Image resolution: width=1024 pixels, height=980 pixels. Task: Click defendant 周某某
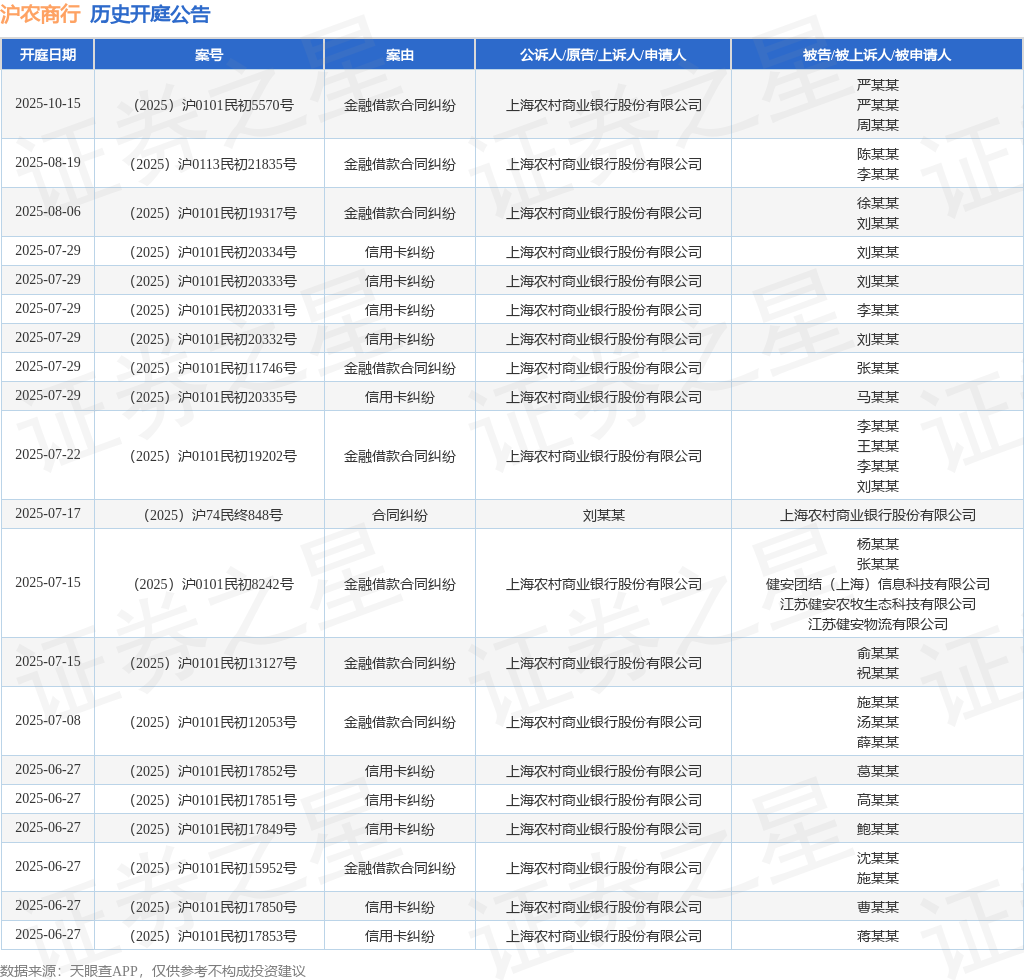[878, 125]
